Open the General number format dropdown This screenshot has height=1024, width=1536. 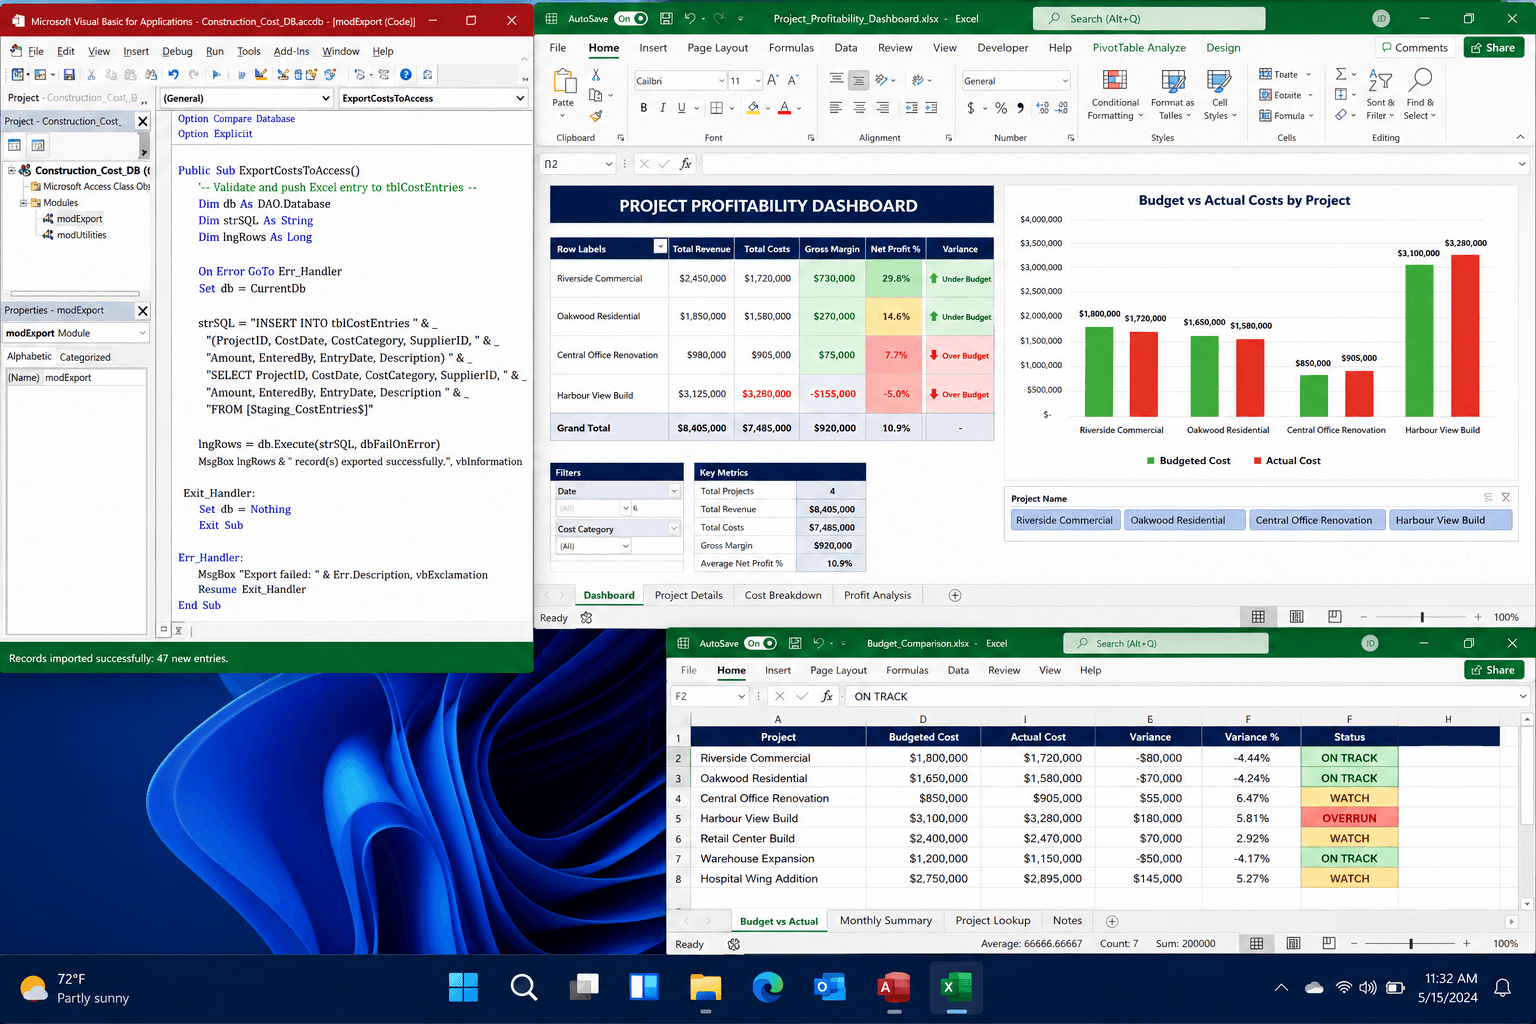pos(1065,81)
